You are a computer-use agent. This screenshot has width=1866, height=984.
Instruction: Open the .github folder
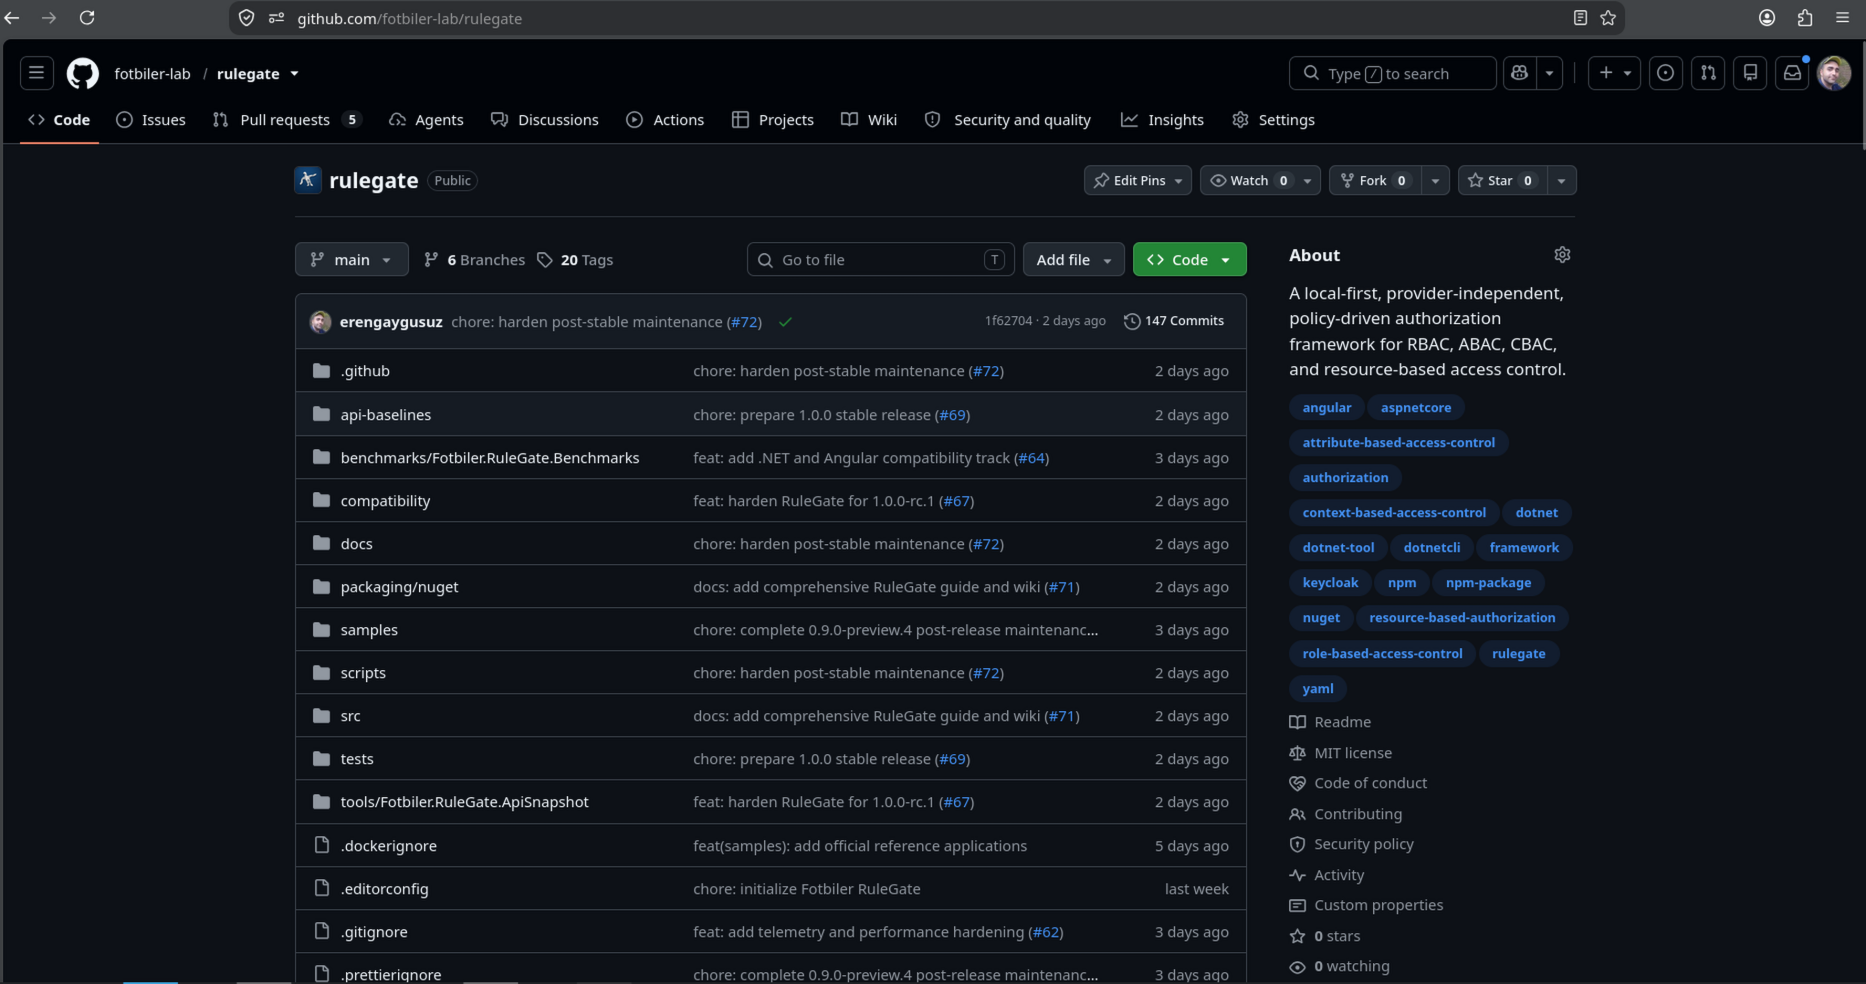(365, 371)
